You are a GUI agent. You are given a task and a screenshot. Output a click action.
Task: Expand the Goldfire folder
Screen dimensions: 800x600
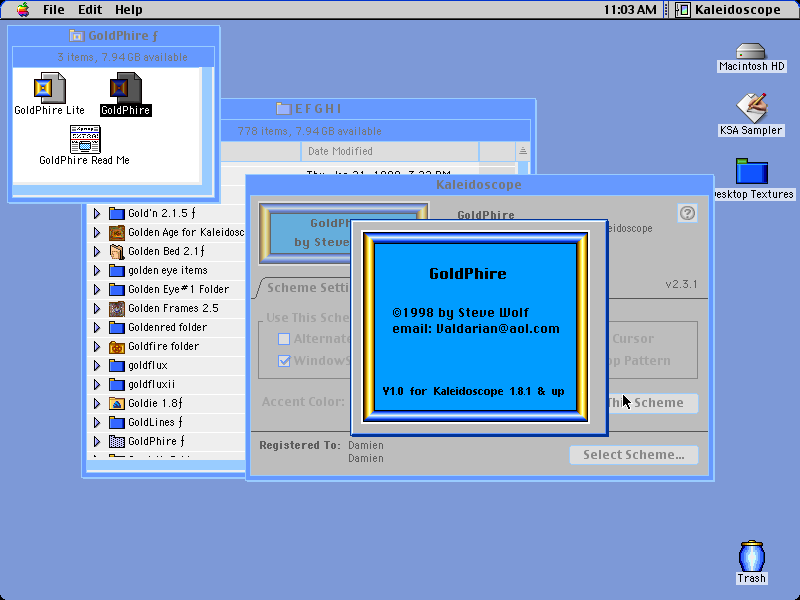(97, 346)
